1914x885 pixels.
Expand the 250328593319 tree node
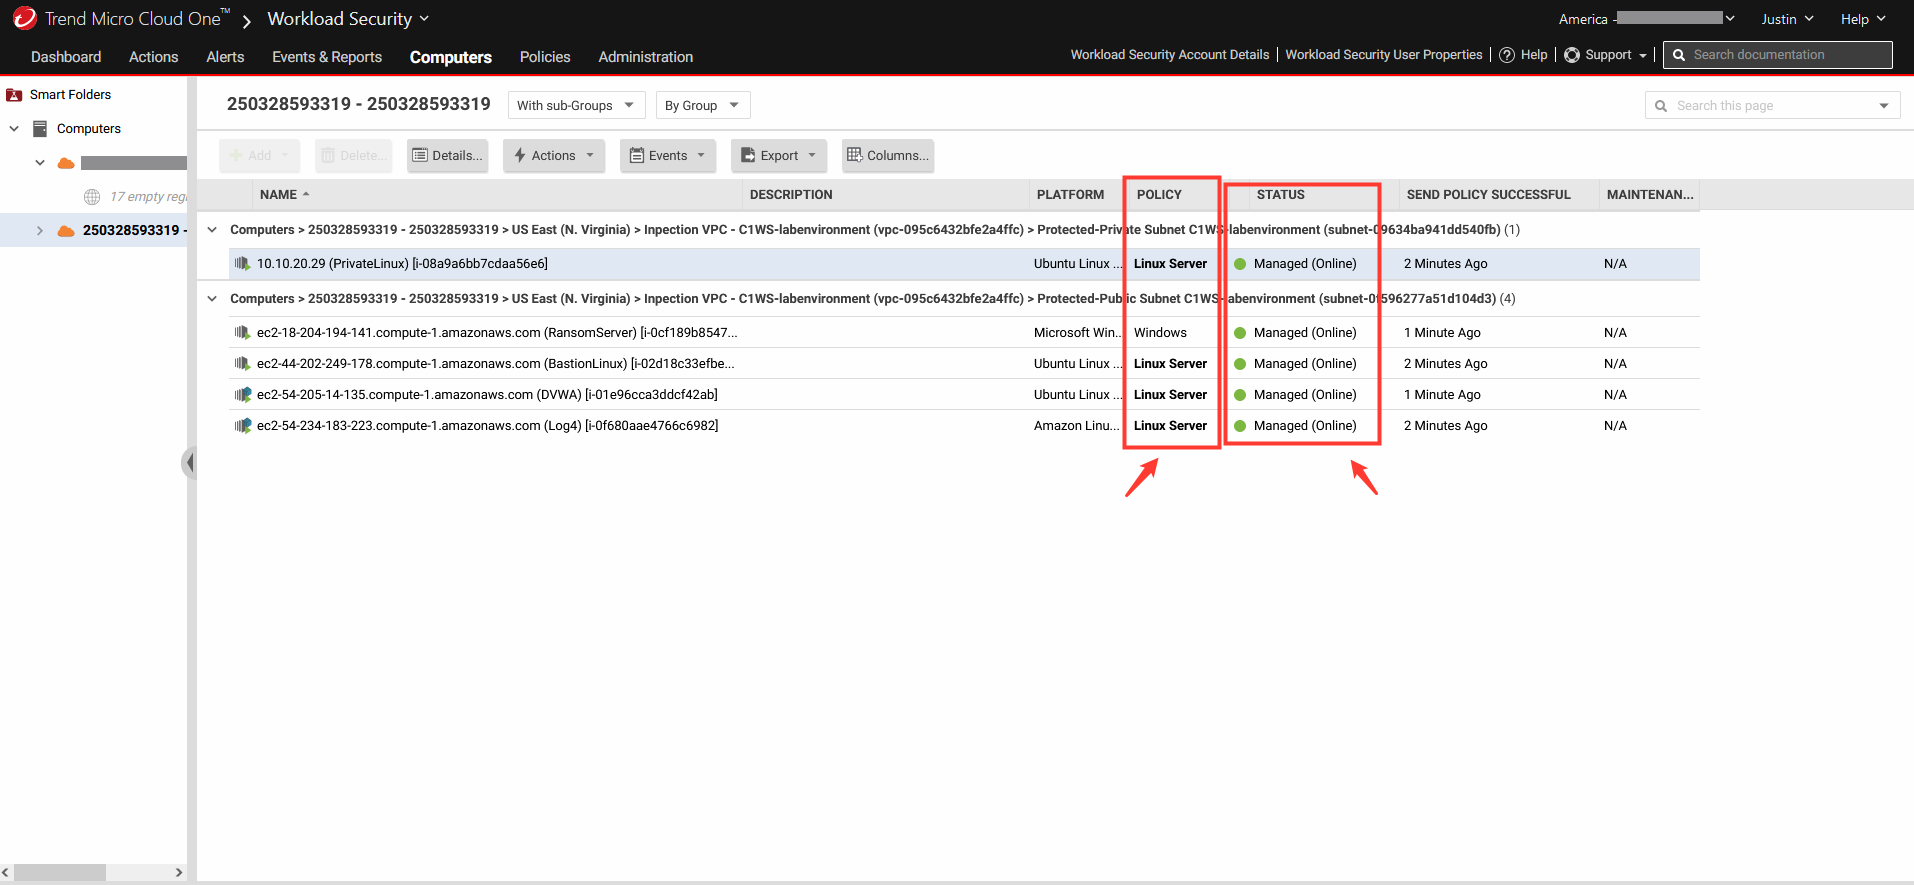point(40,231)
